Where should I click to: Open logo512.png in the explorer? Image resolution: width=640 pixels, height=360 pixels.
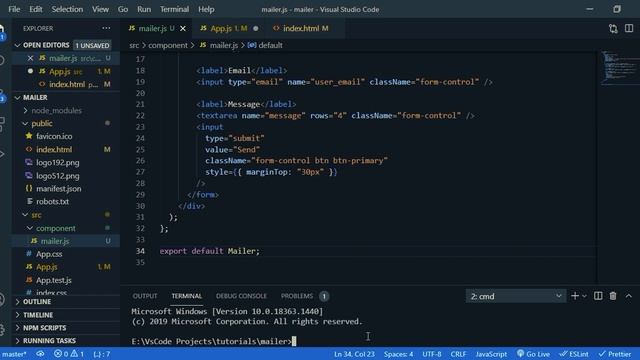coord(58,176)
